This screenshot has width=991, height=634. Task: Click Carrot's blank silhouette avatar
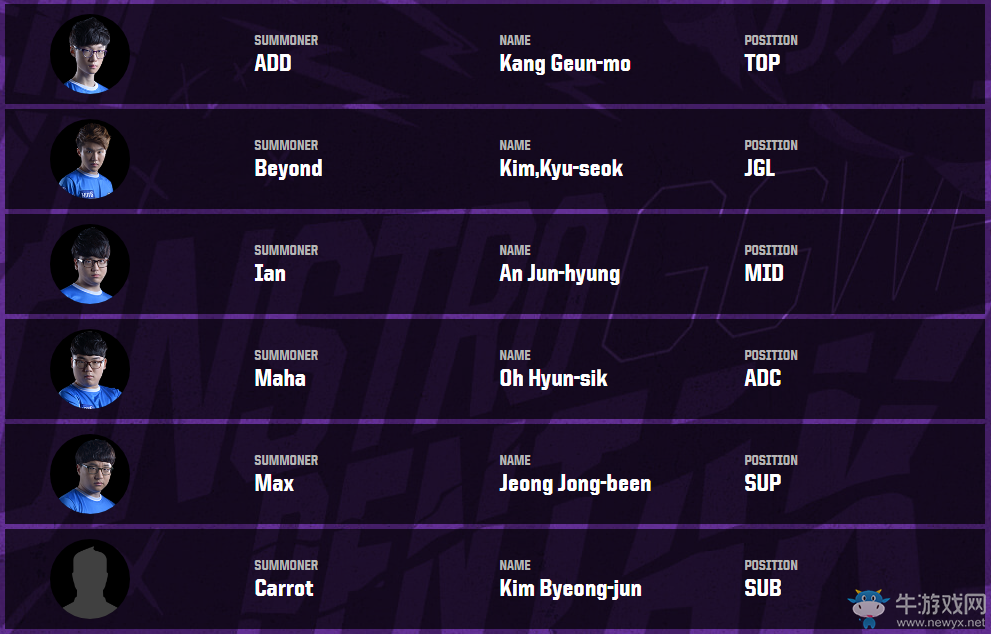(x=90, y=579)
